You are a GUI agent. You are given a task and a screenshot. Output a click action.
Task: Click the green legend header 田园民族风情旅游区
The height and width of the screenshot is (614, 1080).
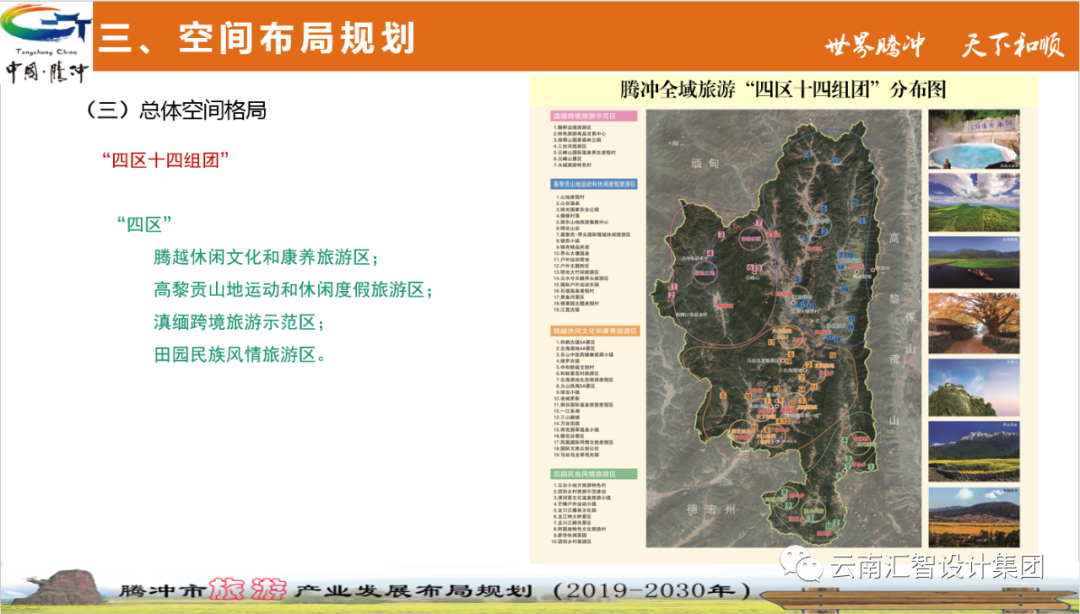tap(594, 474)
